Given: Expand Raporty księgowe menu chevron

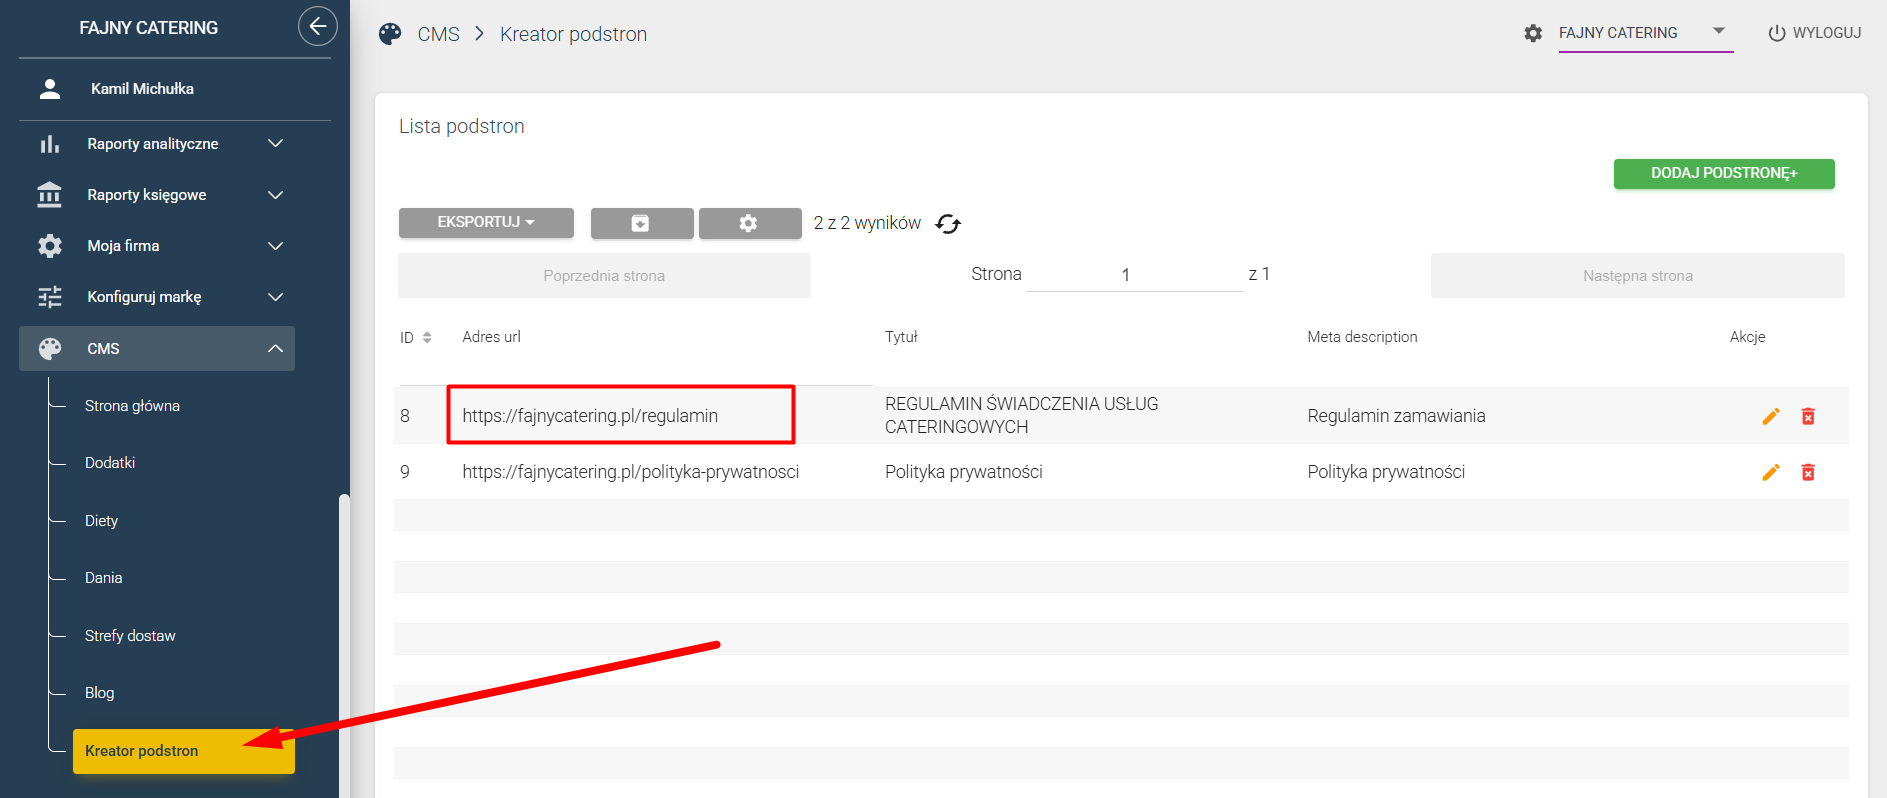Looking at the screenshot, I should 276,195.
